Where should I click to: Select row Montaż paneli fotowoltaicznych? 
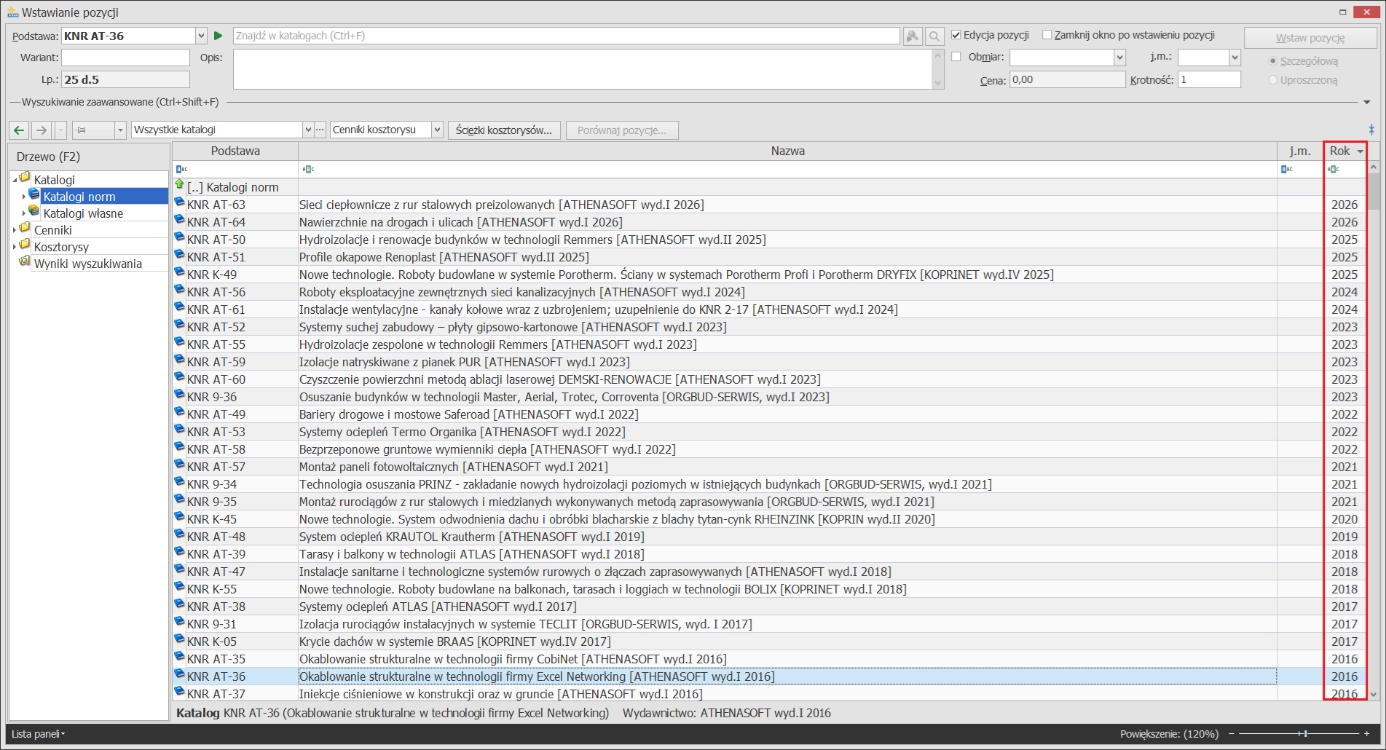[770, 466]
